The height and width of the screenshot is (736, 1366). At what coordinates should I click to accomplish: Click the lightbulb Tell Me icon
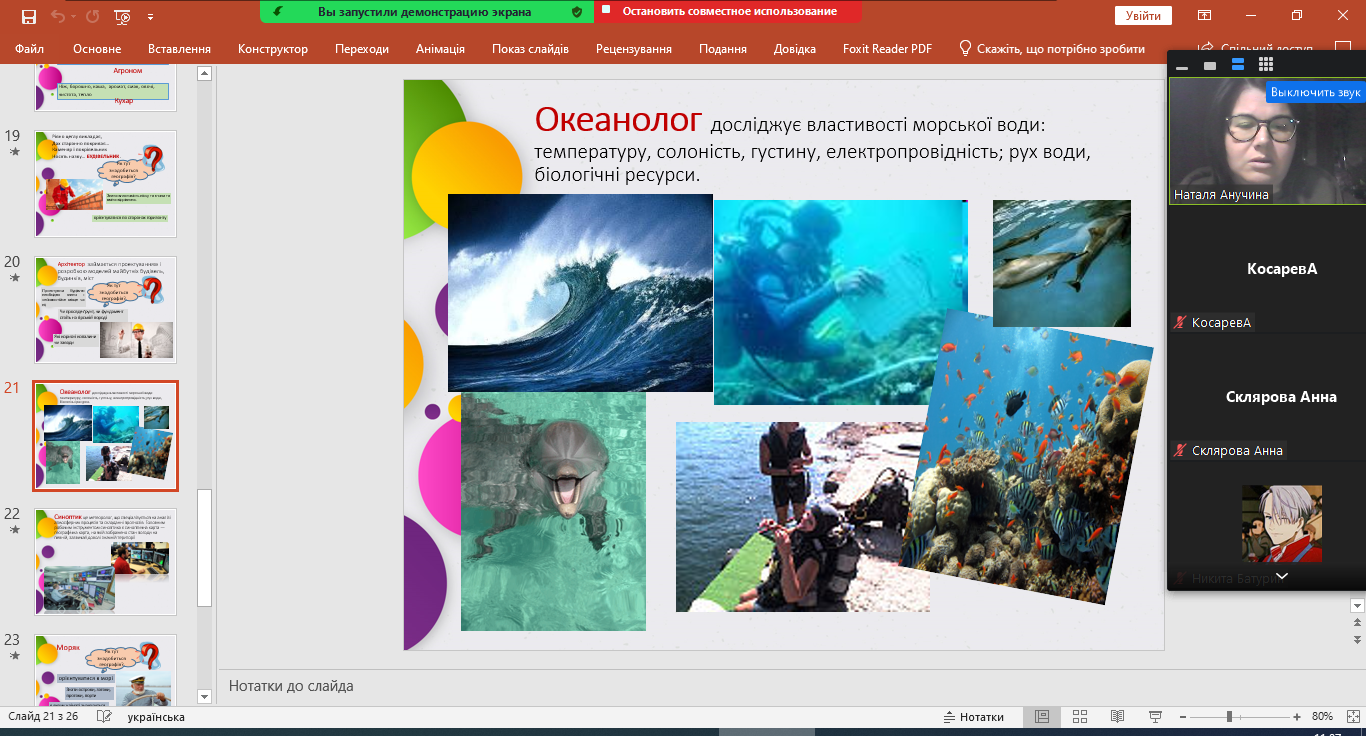click(x=965, y=48)
